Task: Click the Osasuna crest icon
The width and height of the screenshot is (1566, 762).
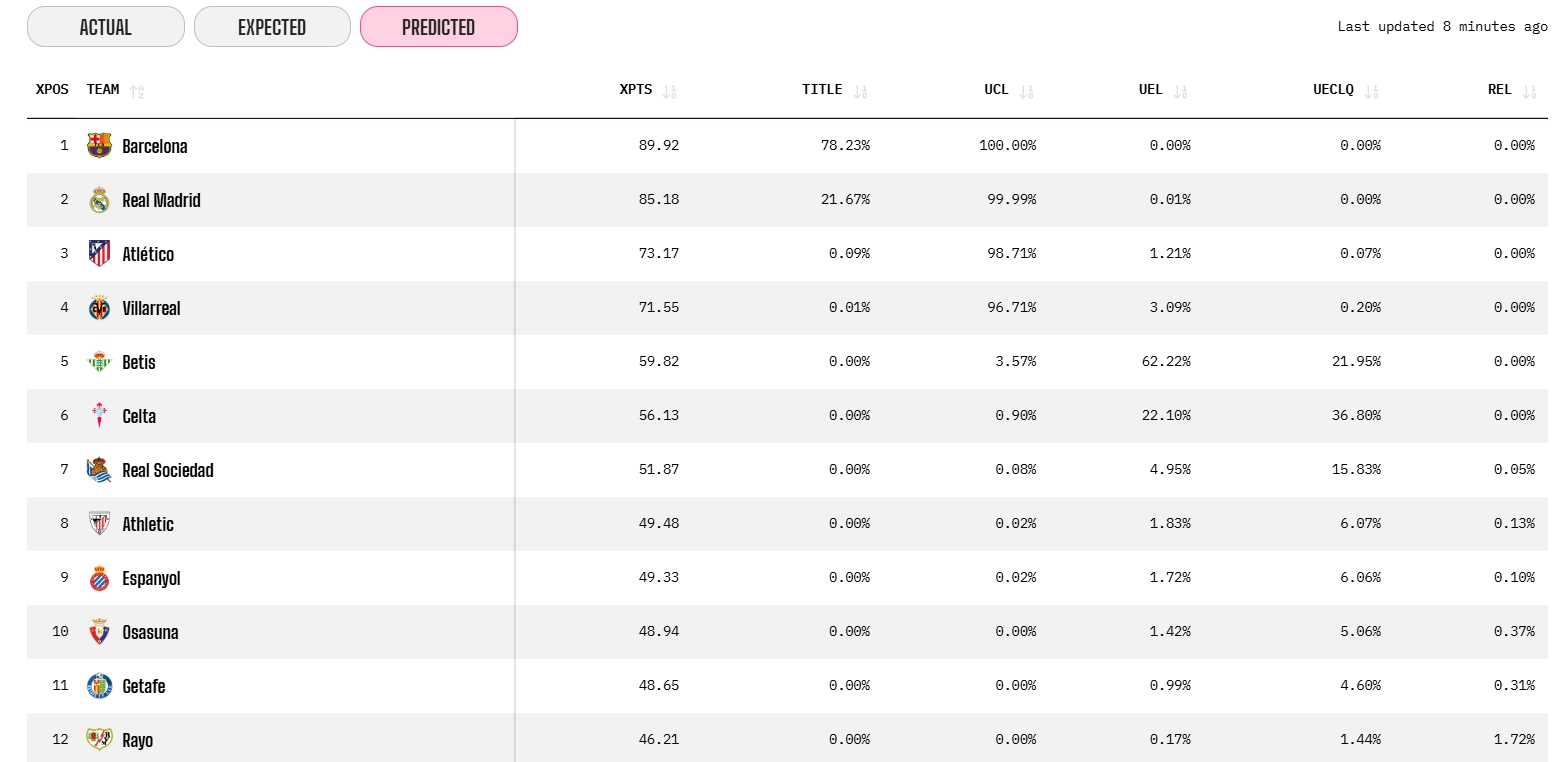Action: click(99, 632)
